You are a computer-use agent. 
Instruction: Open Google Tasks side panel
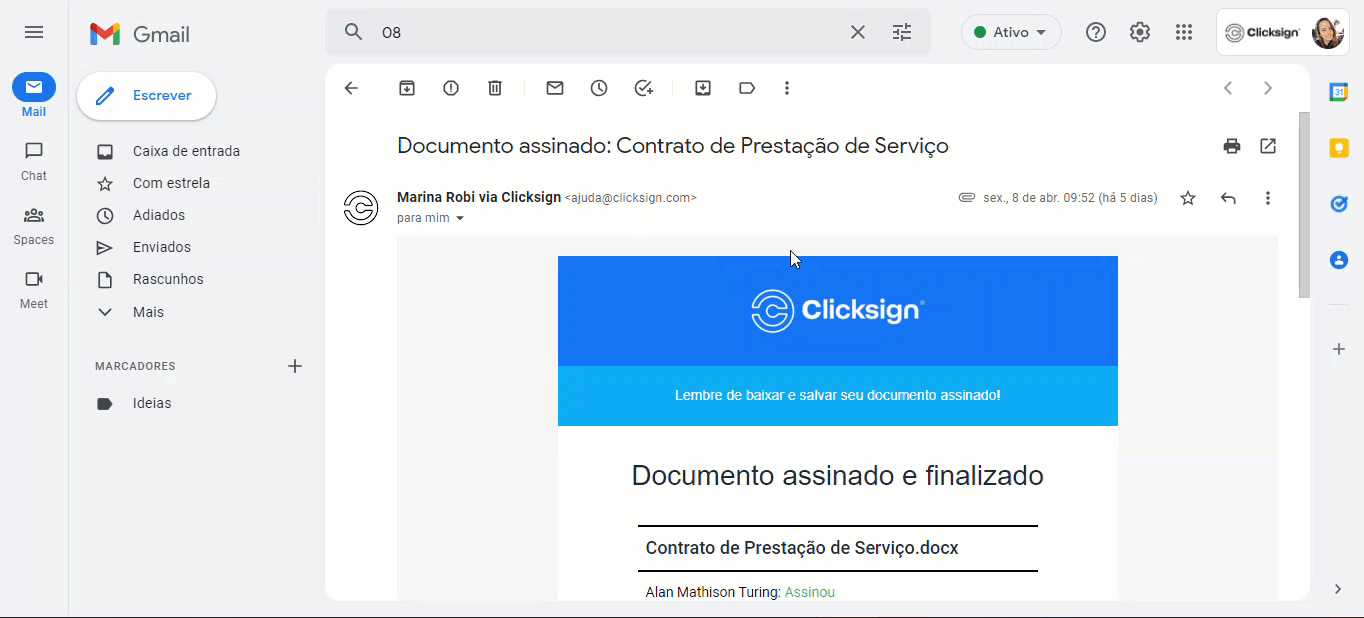[1338, 204]
